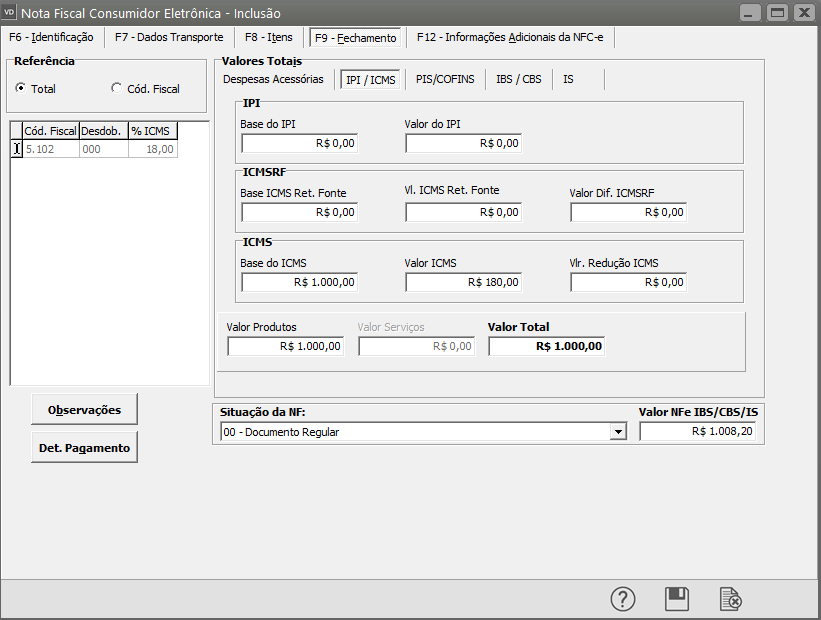Click the Valor NFe IBS/CBS/IS field
The width and height of the screenshot is (821, 620).
pos(698,432)
